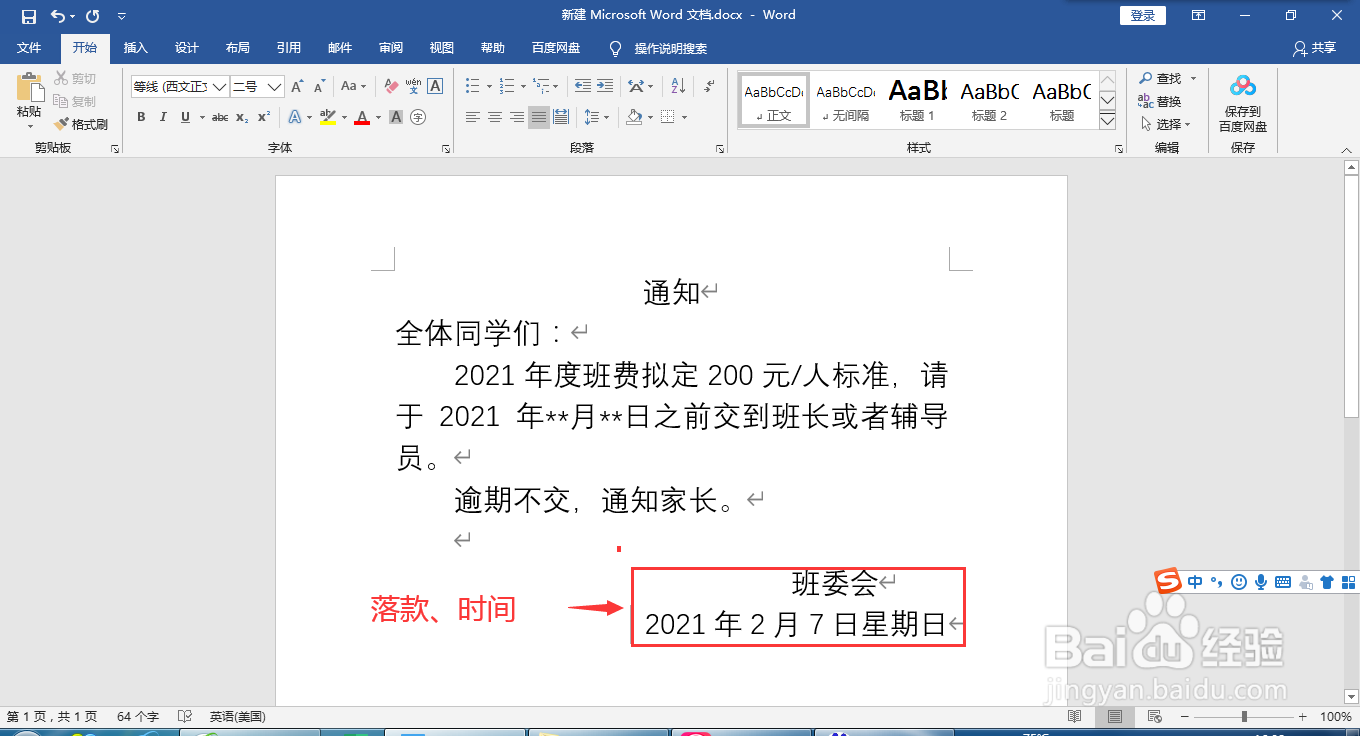
Task: Undo the last action
Action: (58, 15)
